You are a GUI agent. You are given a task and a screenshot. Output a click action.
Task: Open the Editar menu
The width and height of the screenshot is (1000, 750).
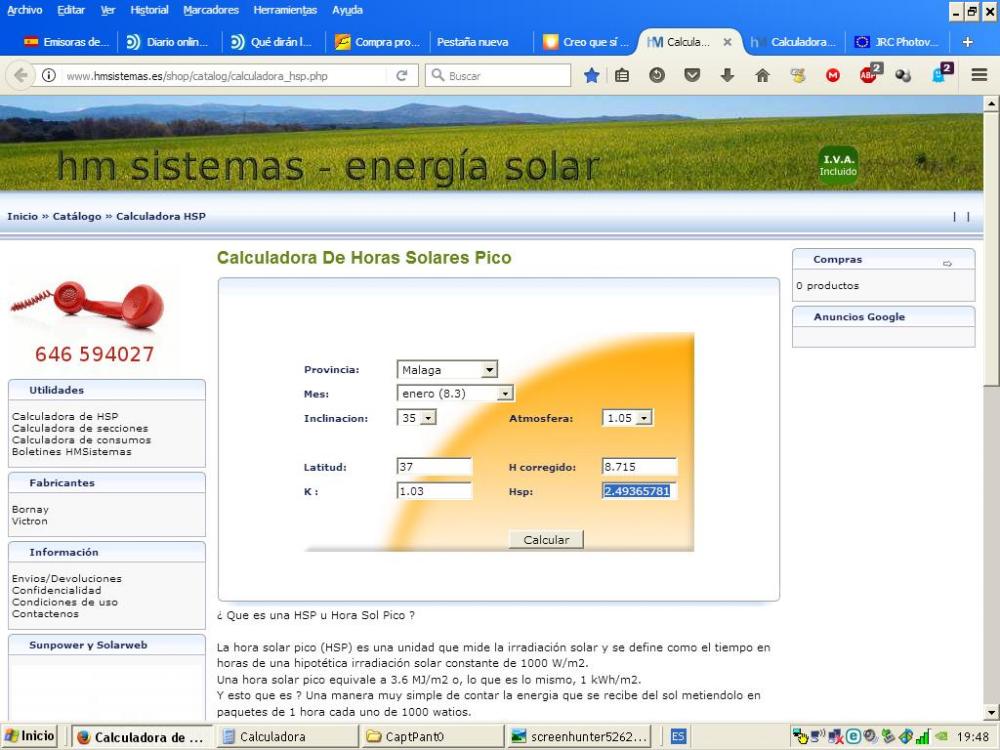[71, 10]
